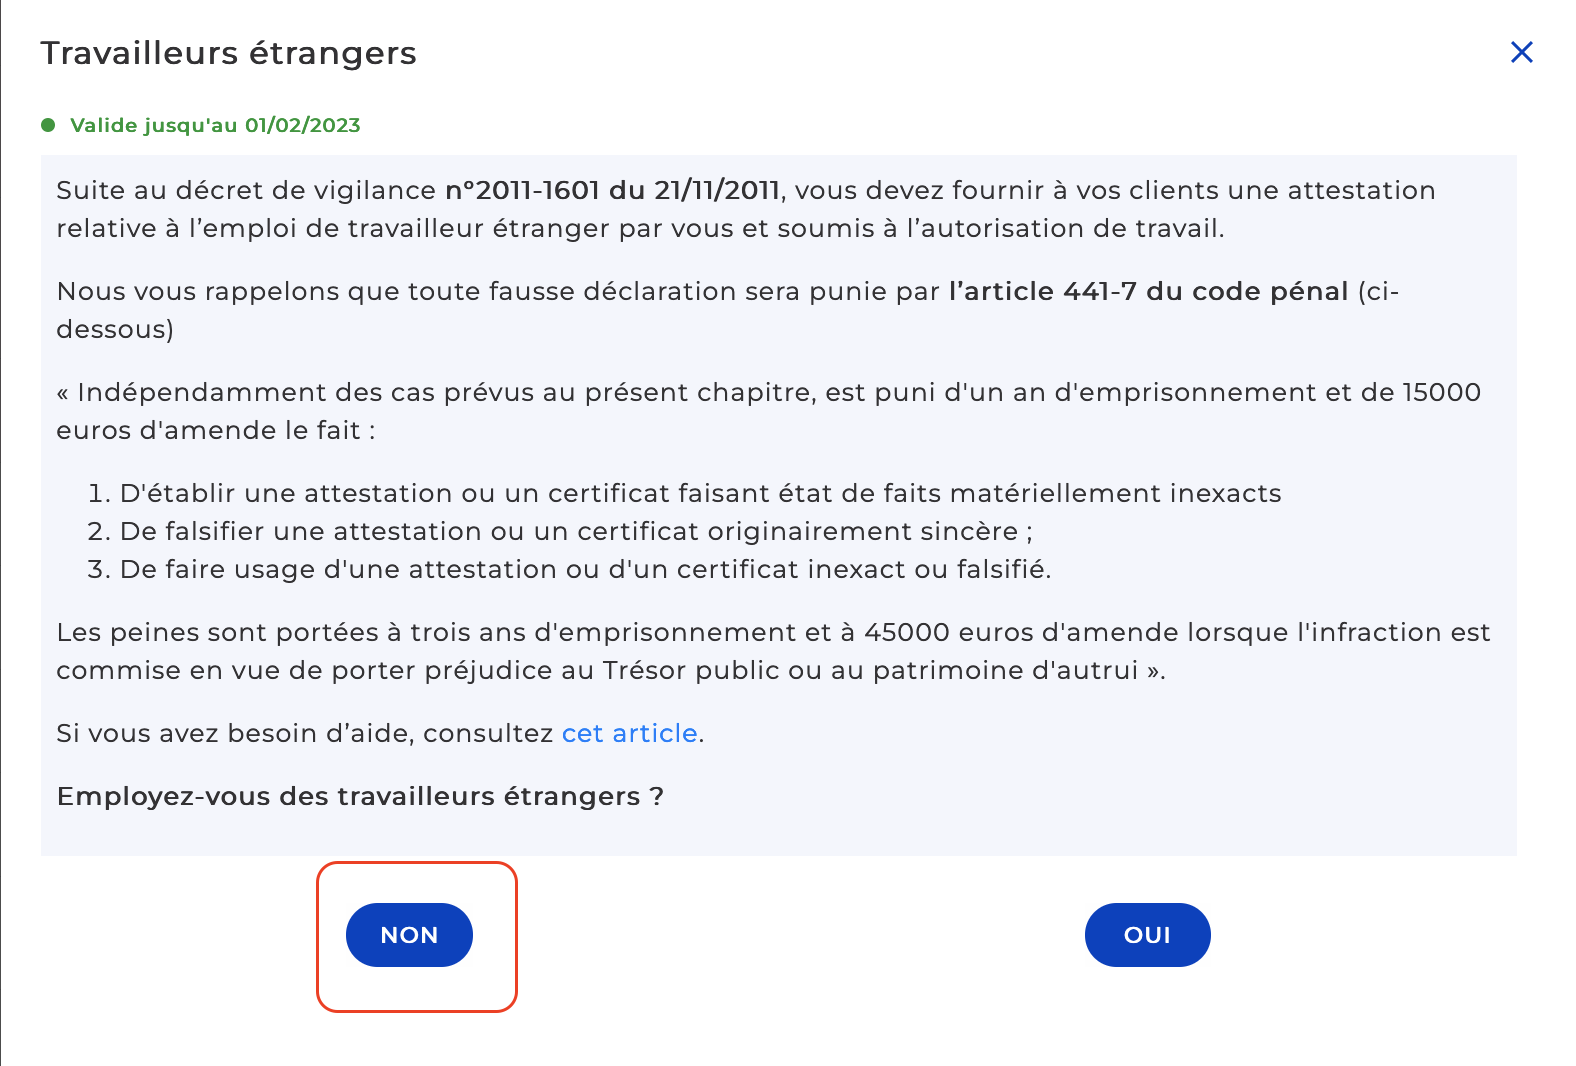Click the sentence 'Si vous avez besoin d'aide'

380,733
